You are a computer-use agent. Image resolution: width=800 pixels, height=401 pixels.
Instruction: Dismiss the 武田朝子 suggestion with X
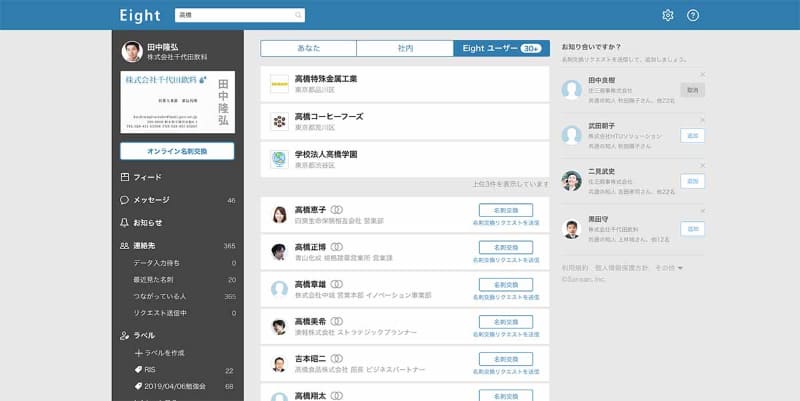click(703, 120)
